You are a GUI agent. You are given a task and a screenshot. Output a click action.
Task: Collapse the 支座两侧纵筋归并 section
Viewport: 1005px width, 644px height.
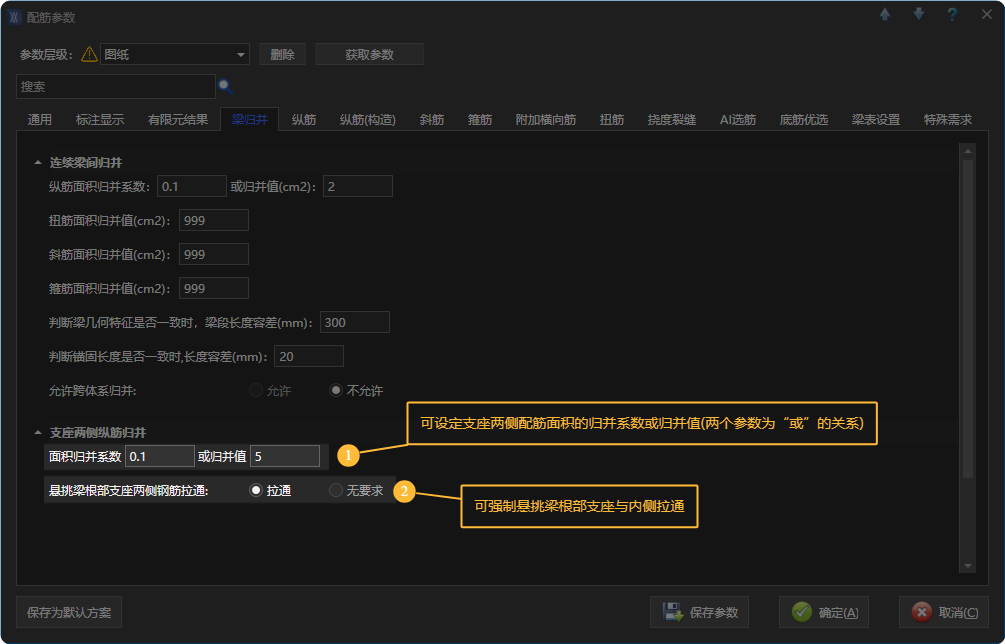[x=38, y=433]
